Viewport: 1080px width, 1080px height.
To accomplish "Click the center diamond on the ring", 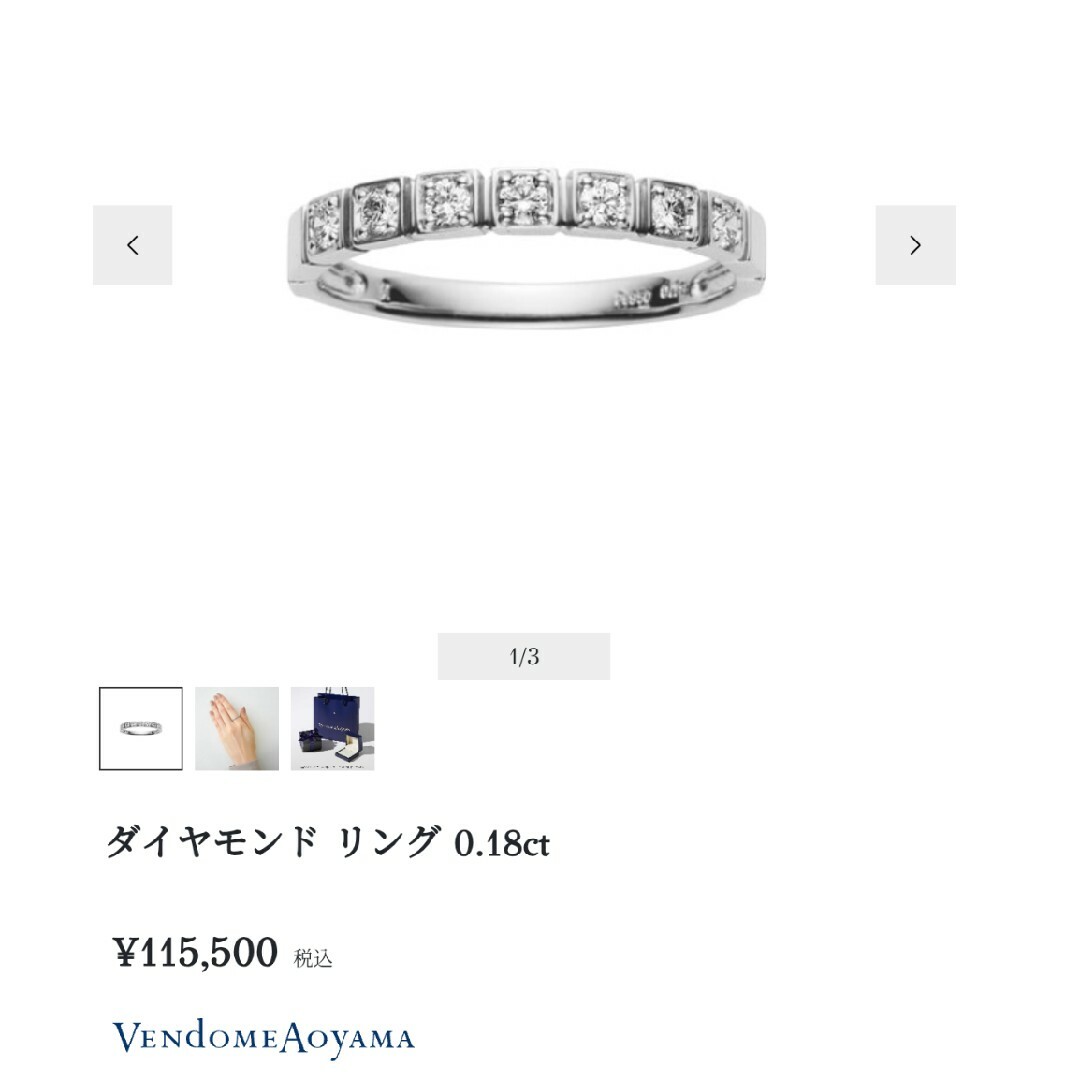I will pos(524,198).
